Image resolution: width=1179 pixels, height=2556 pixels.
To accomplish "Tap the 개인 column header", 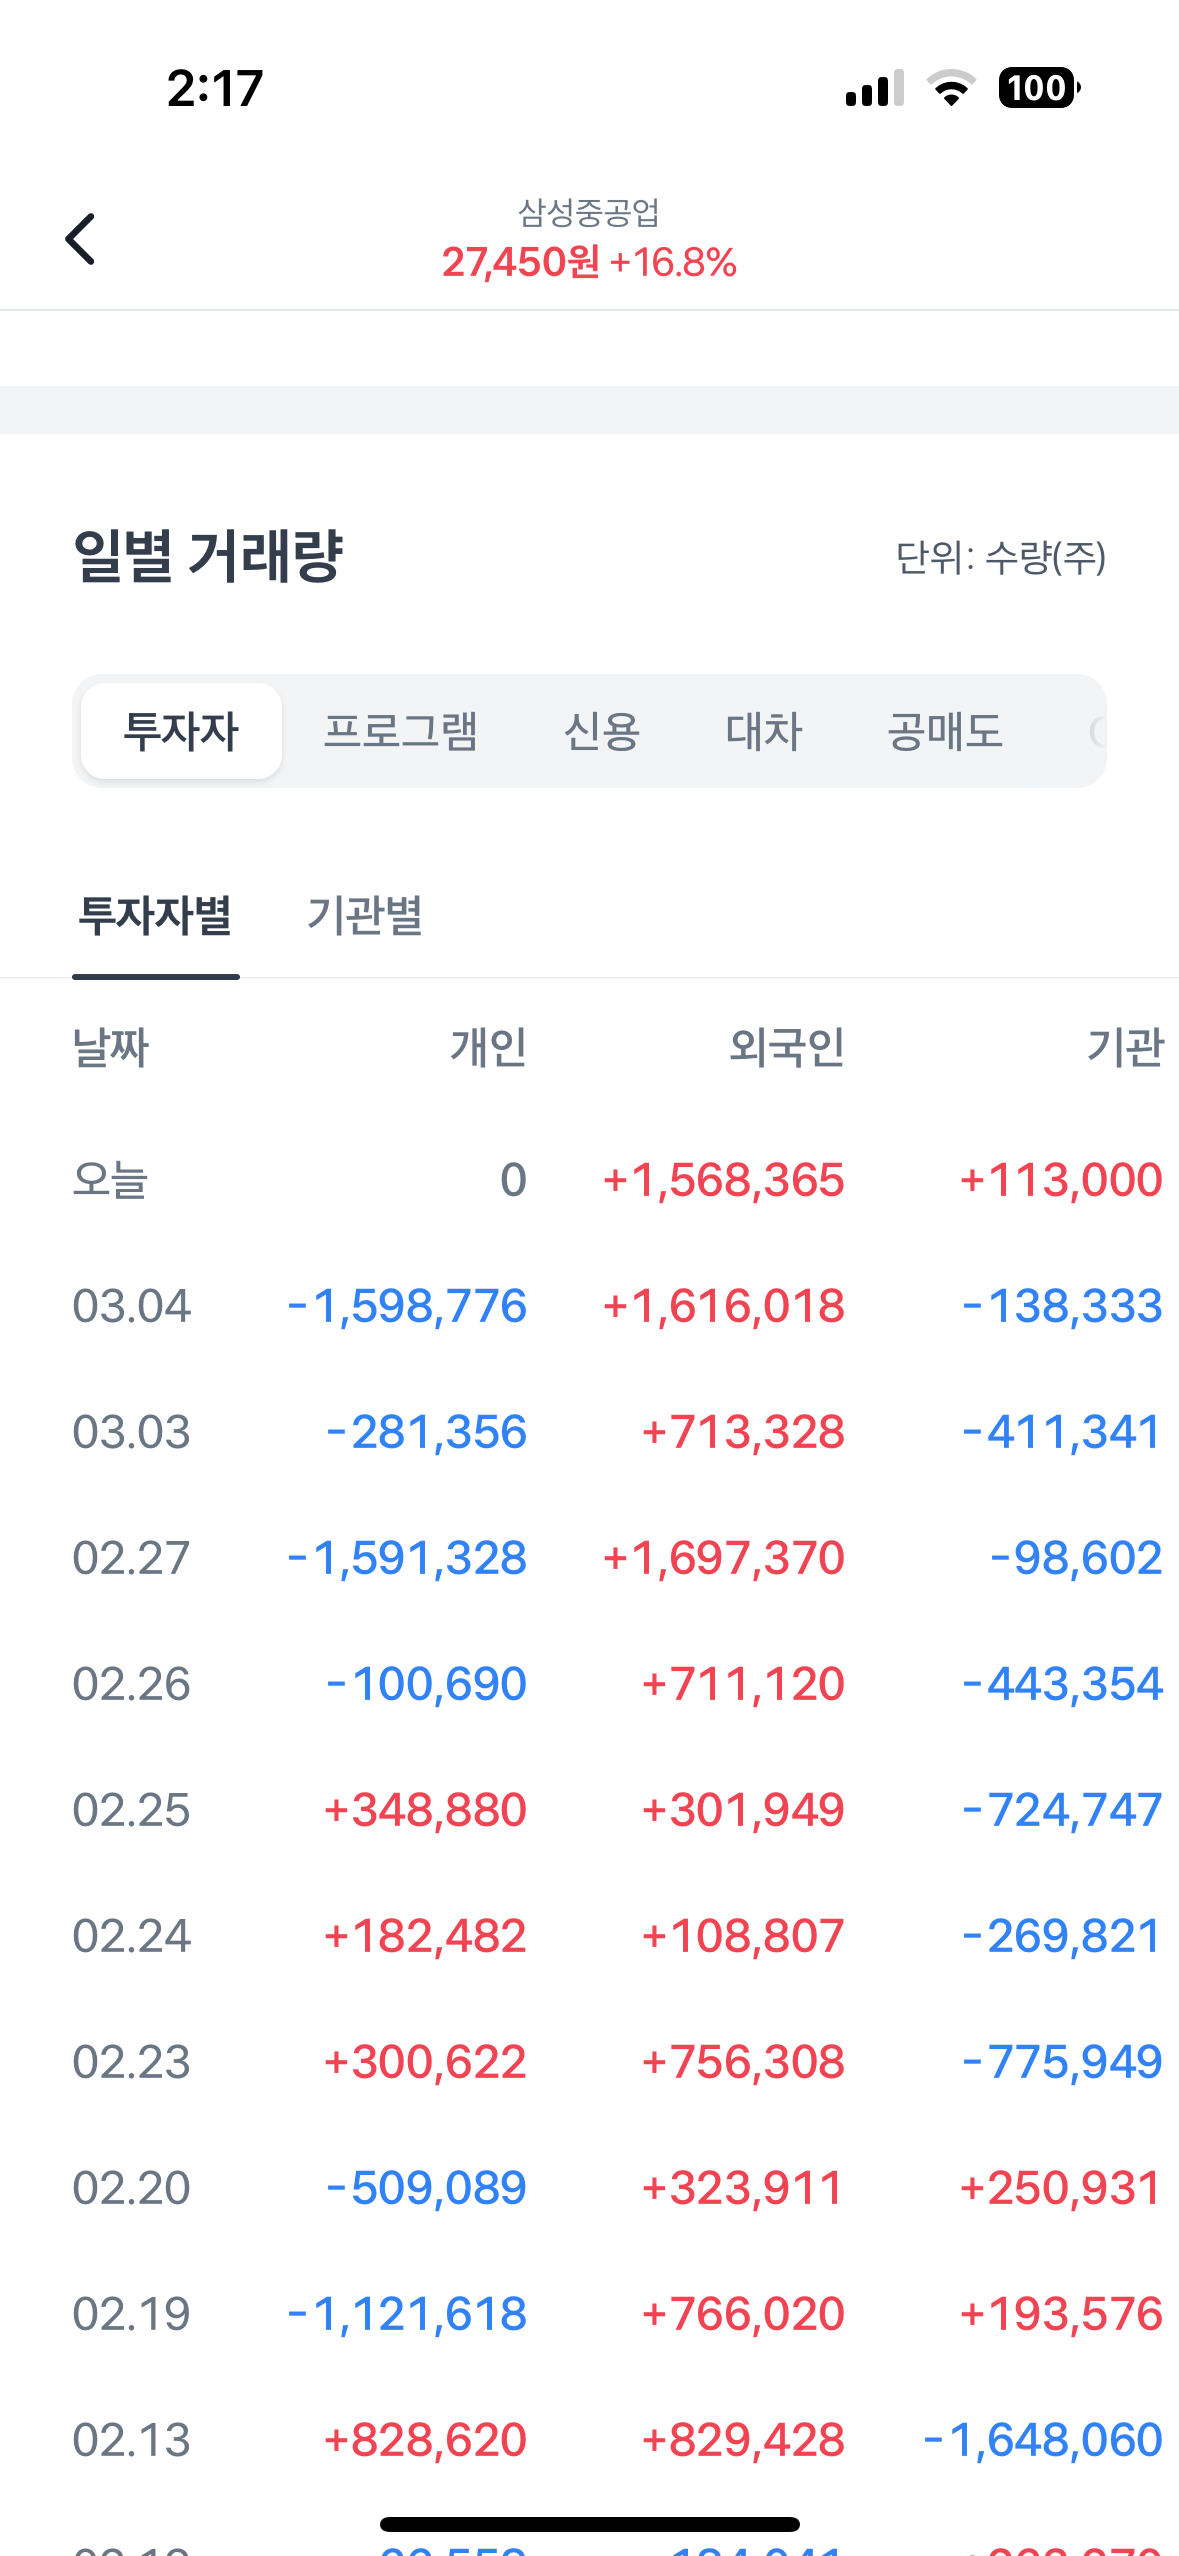I will pyautogui.click(x=488, y=1048).
